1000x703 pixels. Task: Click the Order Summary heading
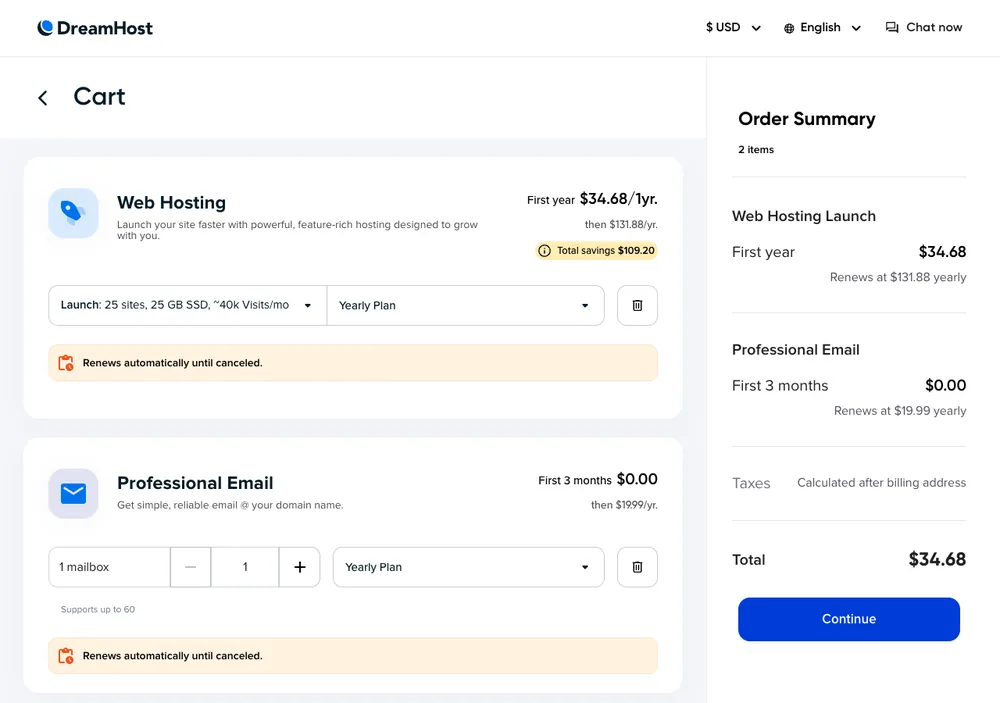click(807, 119)
